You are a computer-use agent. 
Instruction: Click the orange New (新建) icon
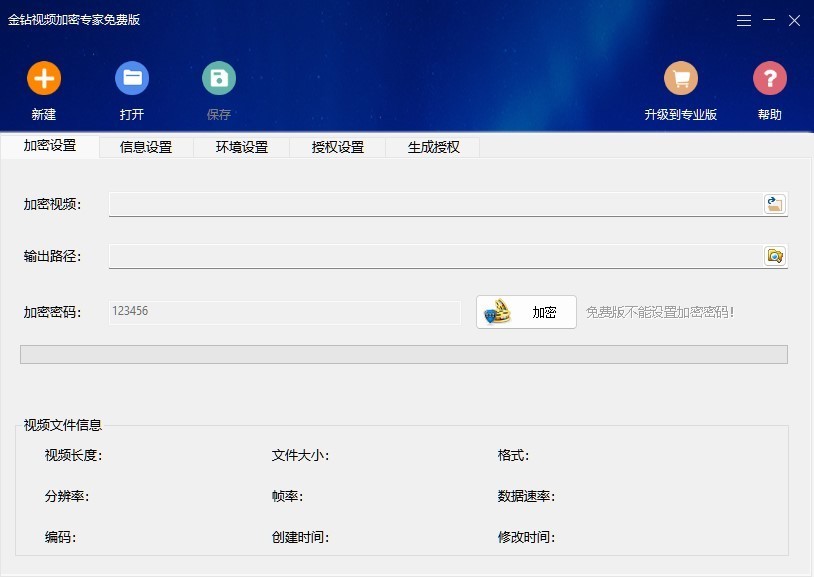(x=44, y=78)
